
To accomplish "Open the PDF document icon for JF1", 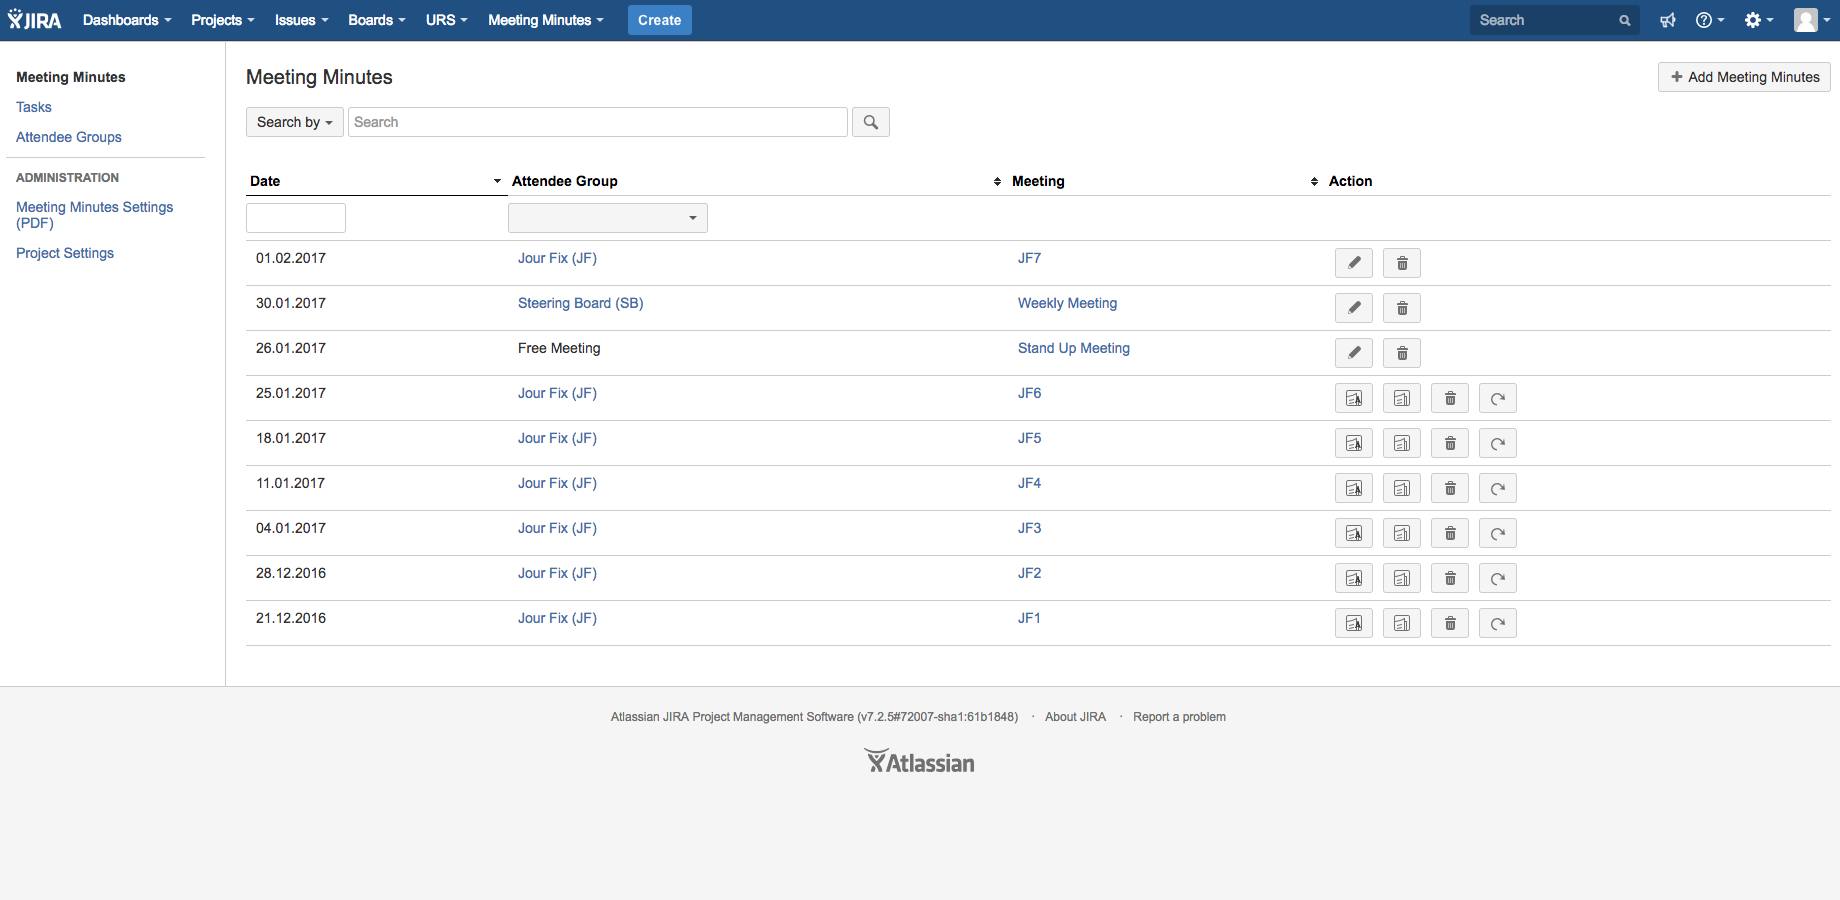I will click(x=1354, y=623).
